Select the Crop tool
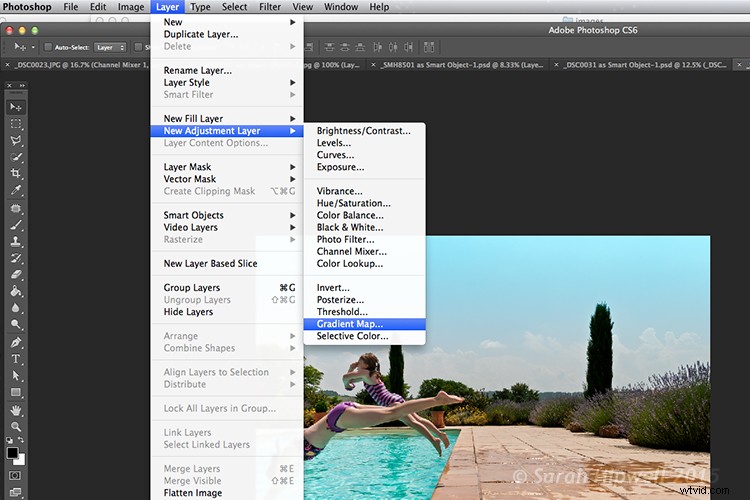 16,173
